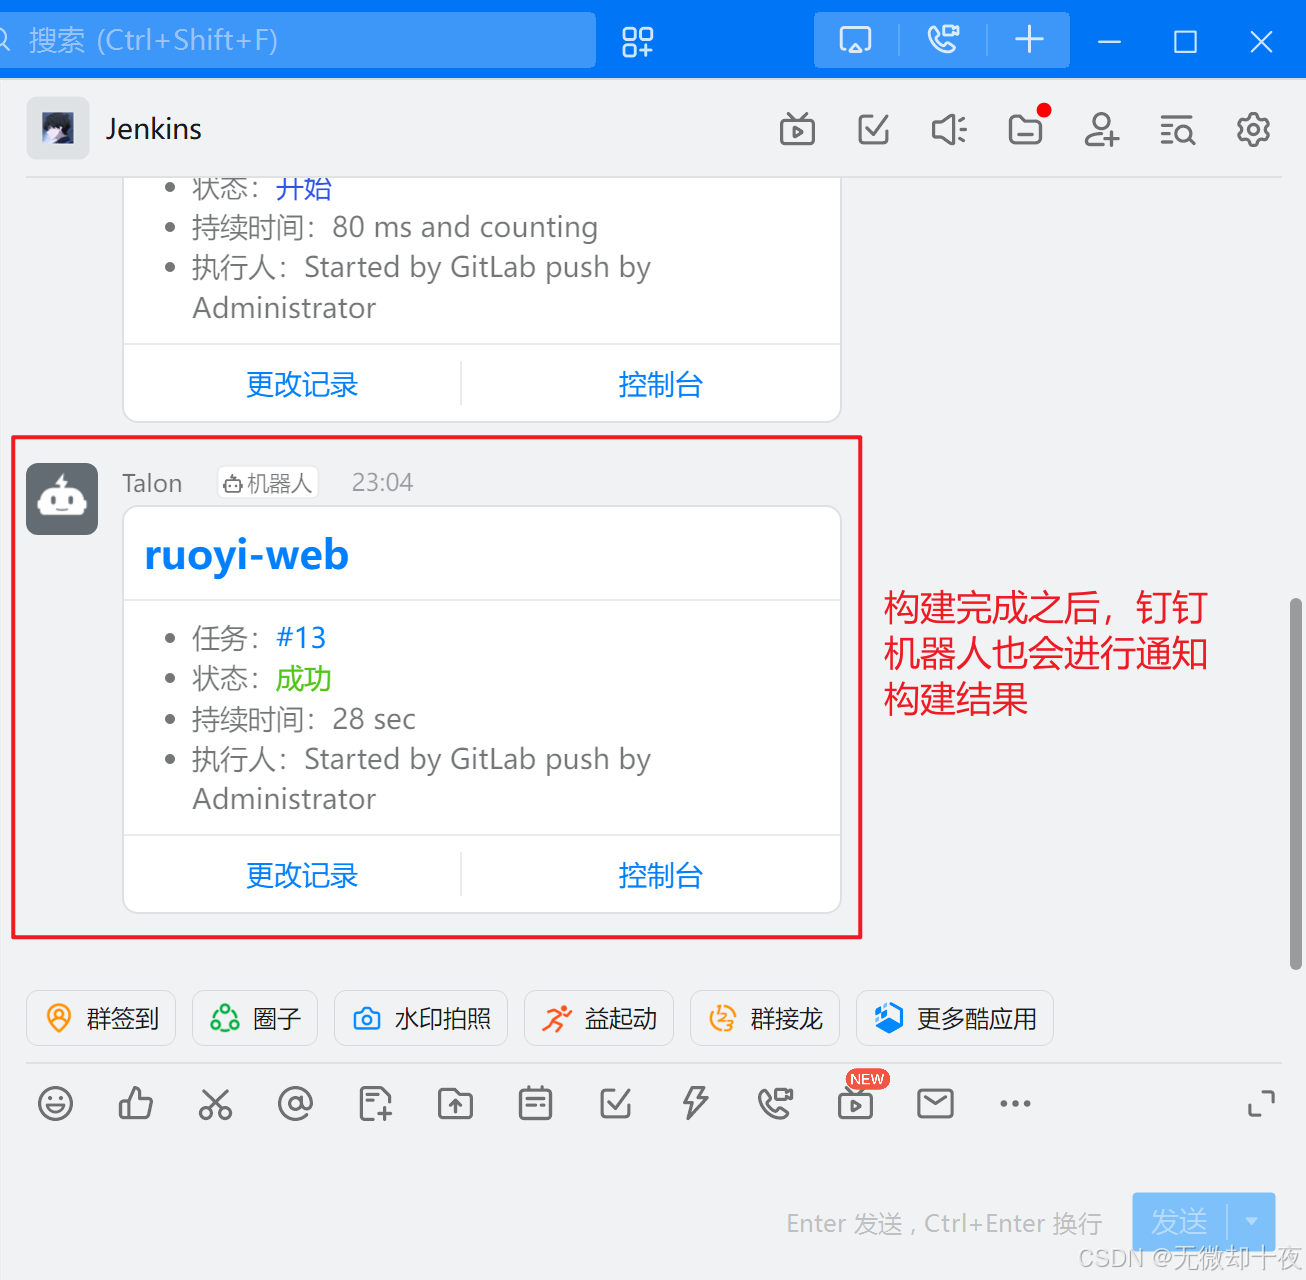Screen dimensions: 1306x1280
Task: Click the Jenkins chat title
Action: pyautogui.click(x=153, y=129)
